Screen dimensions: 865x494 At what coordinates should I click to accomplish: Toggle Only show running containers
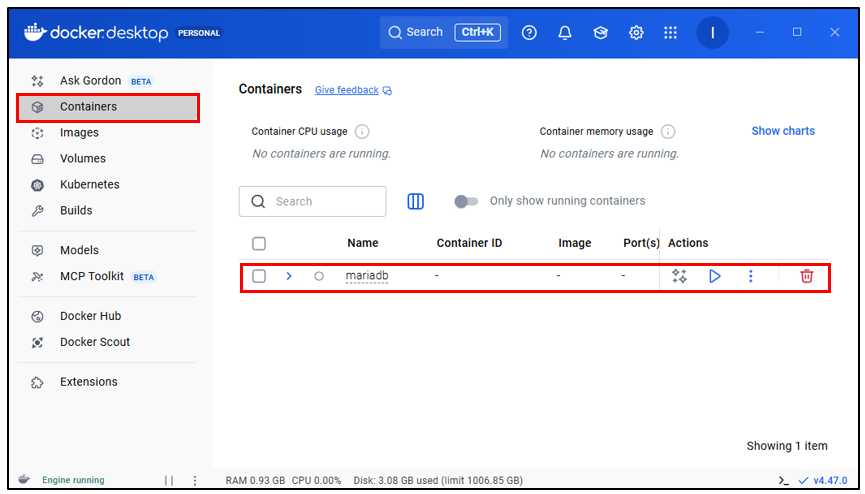pyautogui.click(x=466, y=201)
